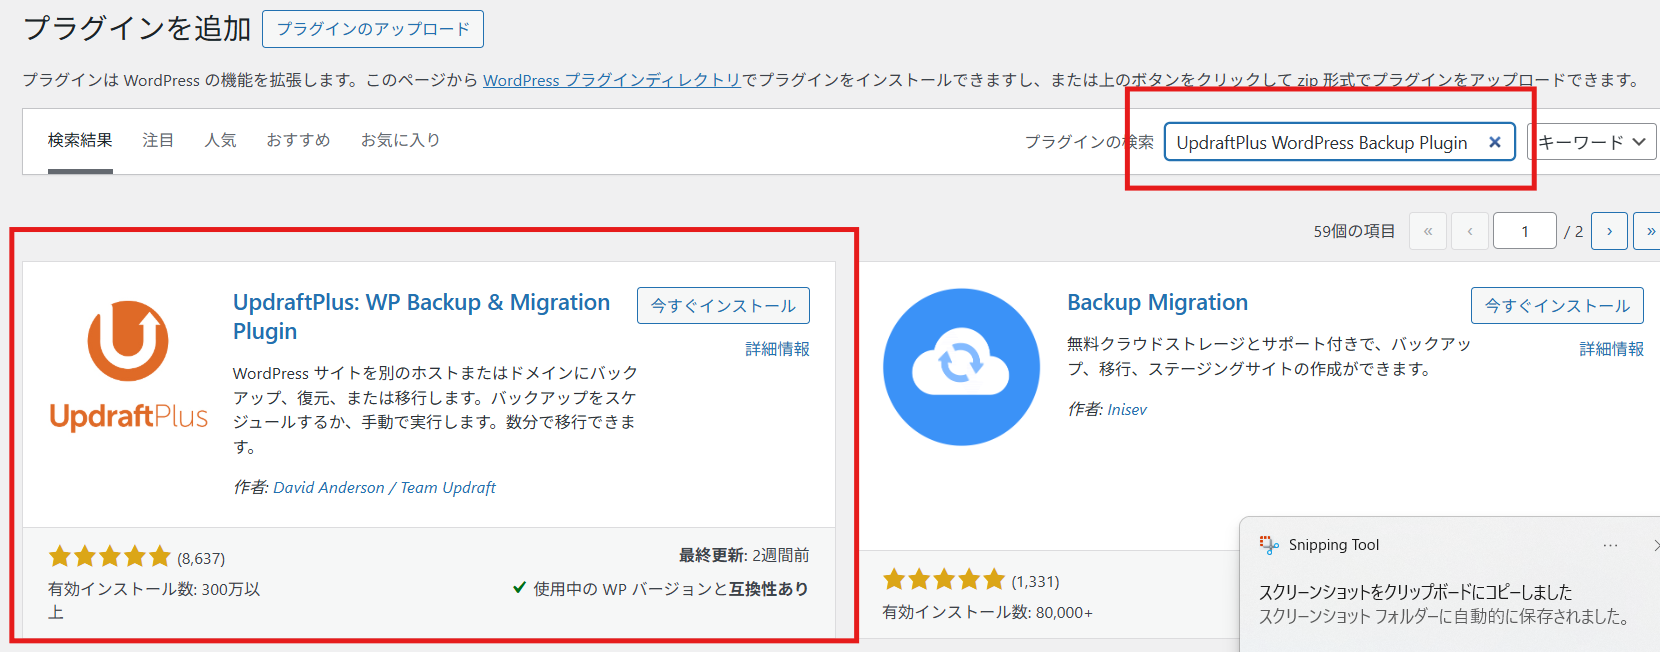Open the WordPress プラグインディレクトリ link

[x=612, y=80]
